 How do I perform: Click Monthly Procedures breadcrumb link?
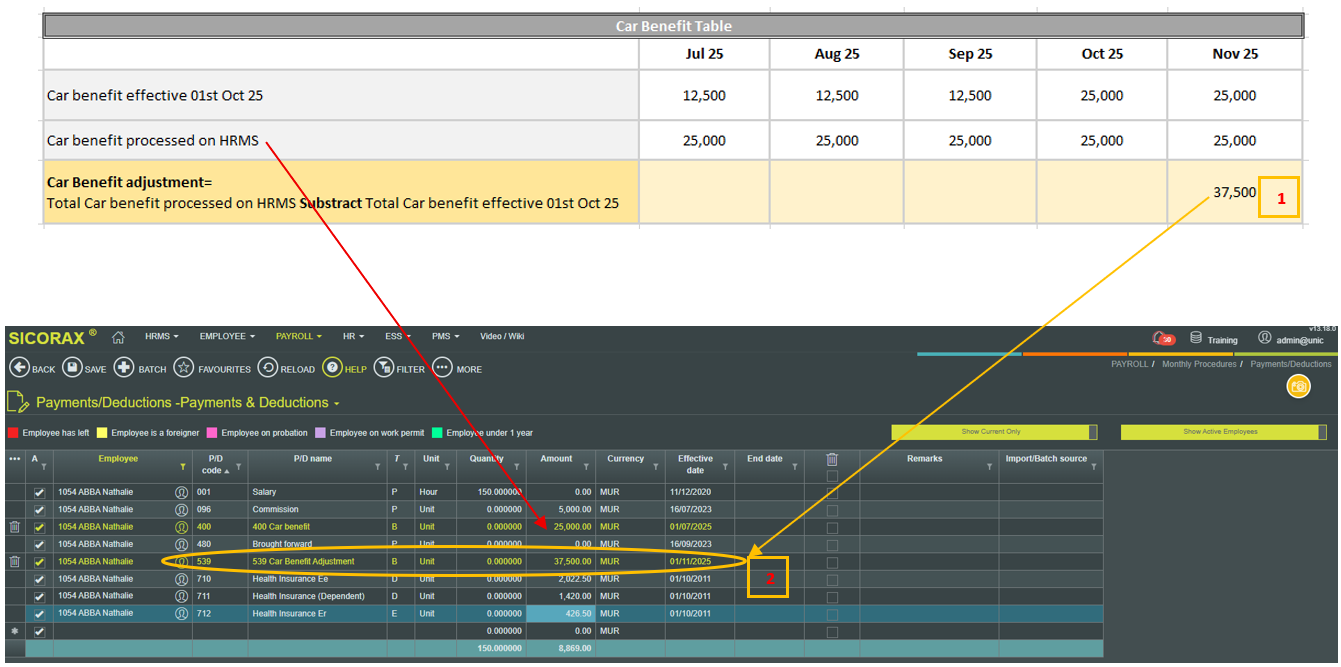[1198, 364]
